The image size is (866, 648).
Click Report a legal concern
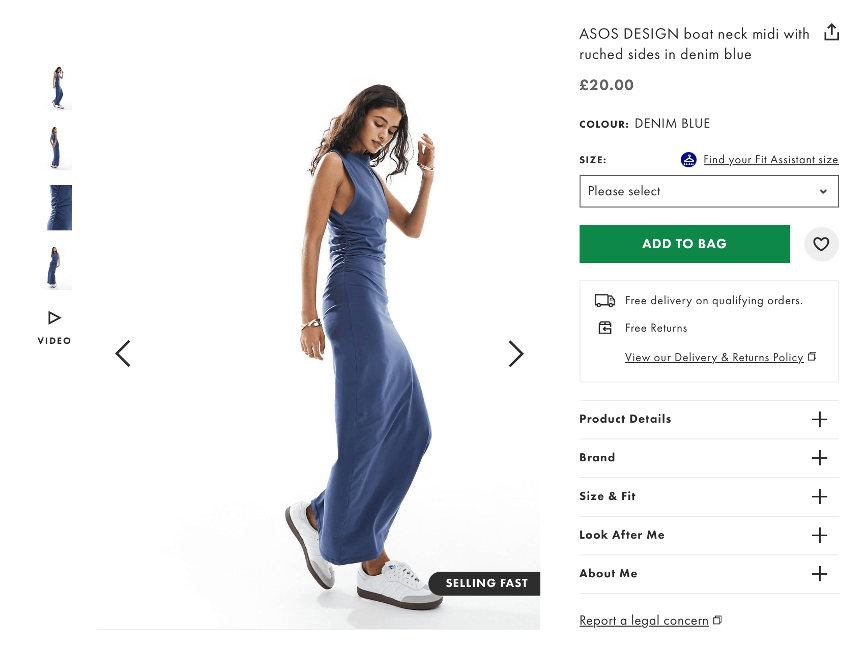click(x=644, y=620)
